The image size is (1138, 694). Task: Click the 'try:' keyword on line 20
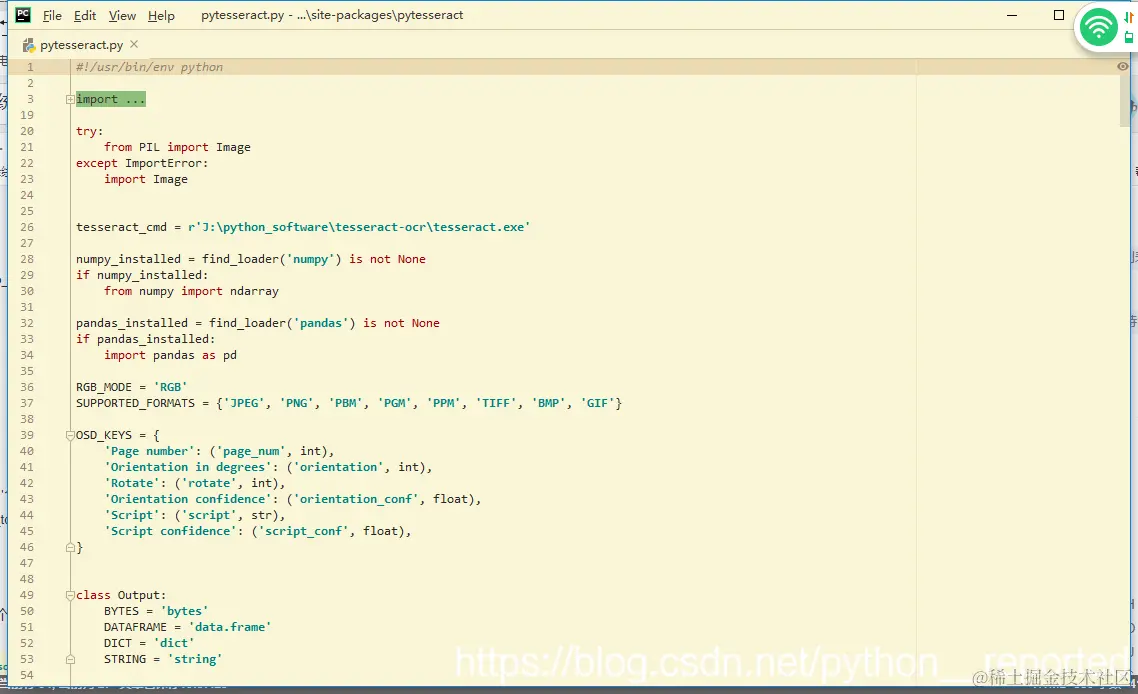pos(89,131)
